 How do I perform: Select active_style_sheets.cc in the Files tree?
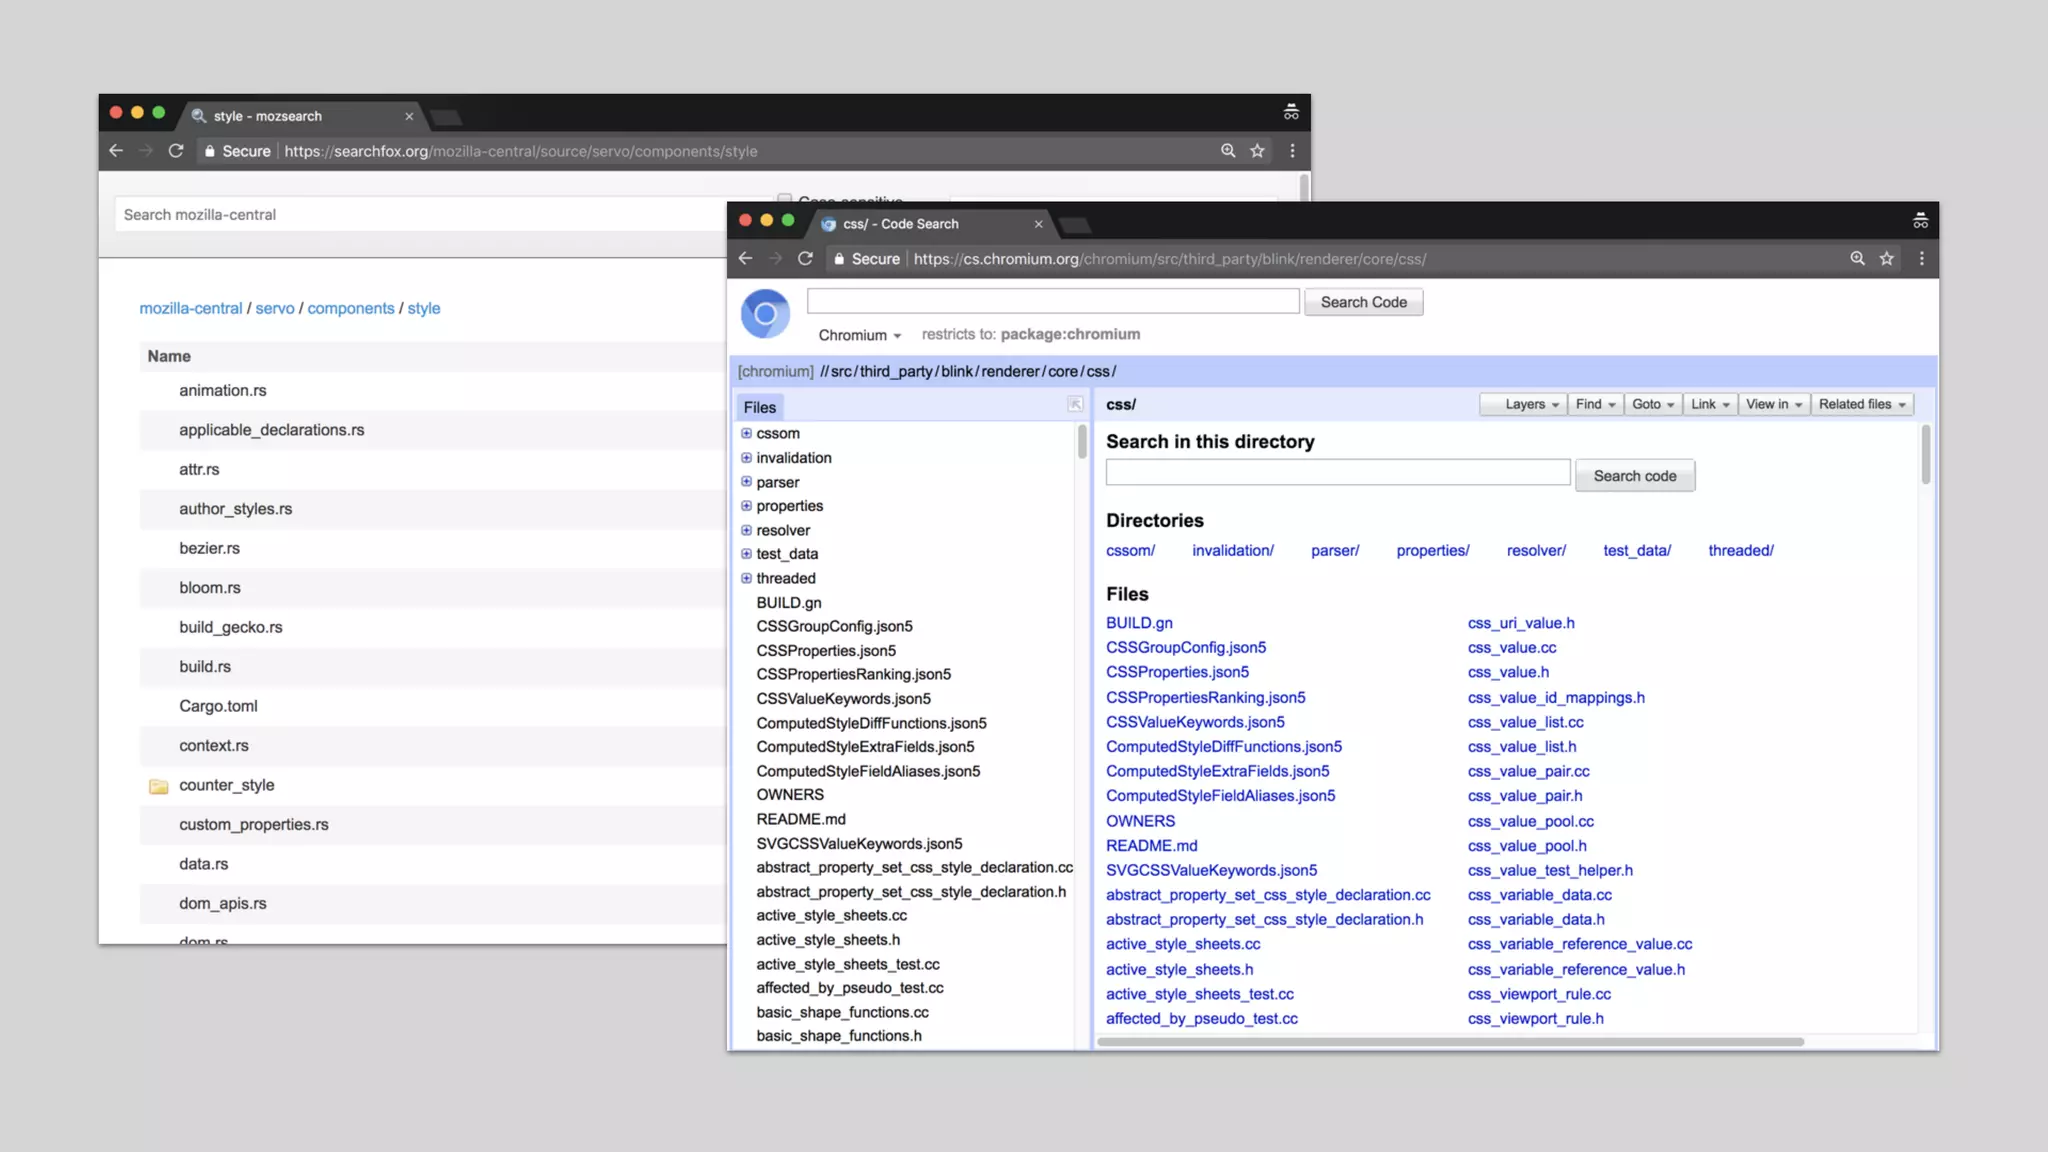coord(832,916)
